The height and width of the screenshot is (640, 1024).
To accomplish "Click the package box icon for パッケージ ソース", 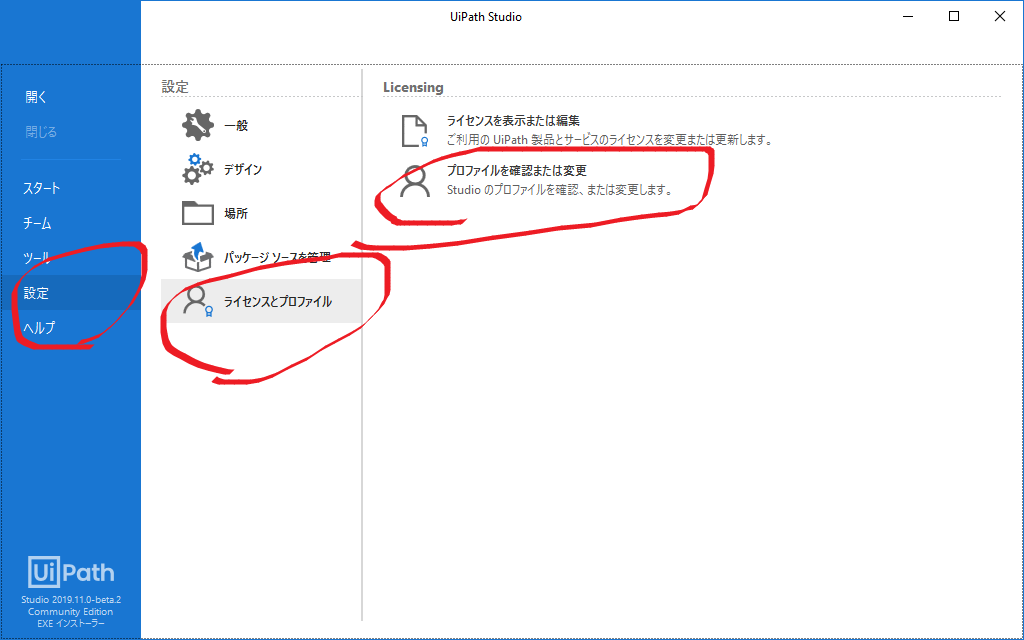I will coord(198,257).
